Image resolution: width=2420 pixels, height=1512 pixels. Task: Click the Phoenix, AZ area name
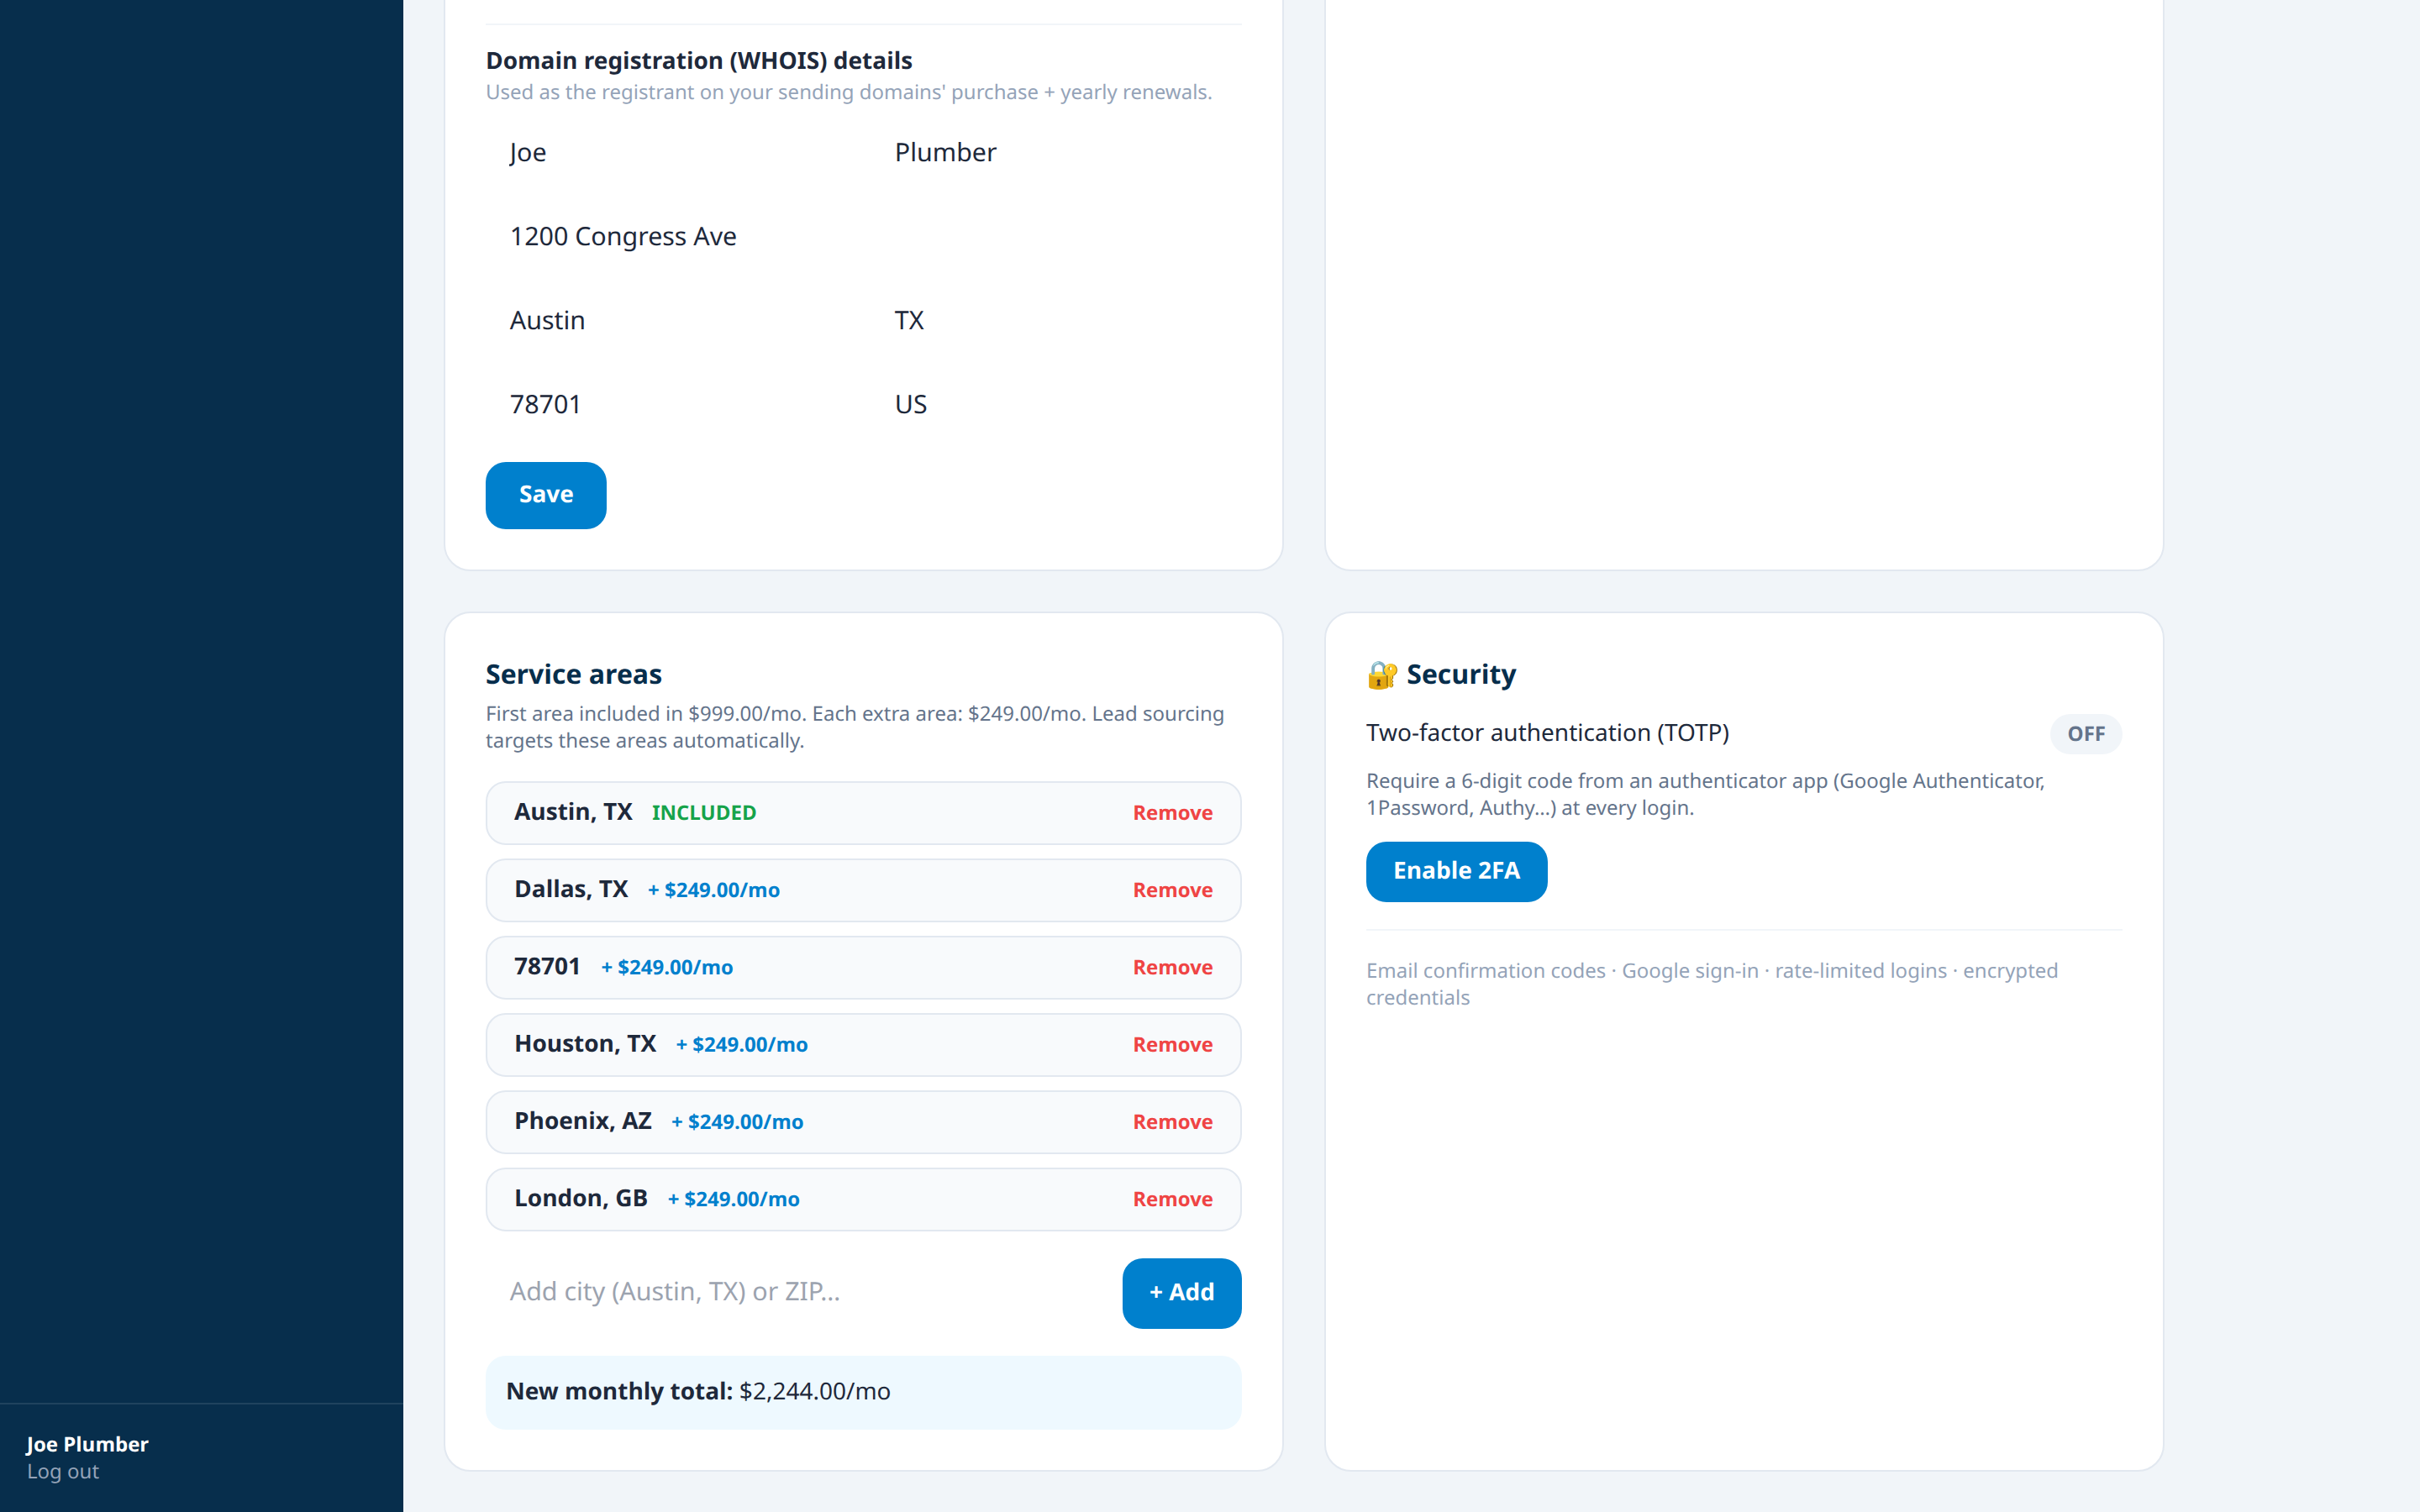pyautogui.click(x=583, y=1121)
